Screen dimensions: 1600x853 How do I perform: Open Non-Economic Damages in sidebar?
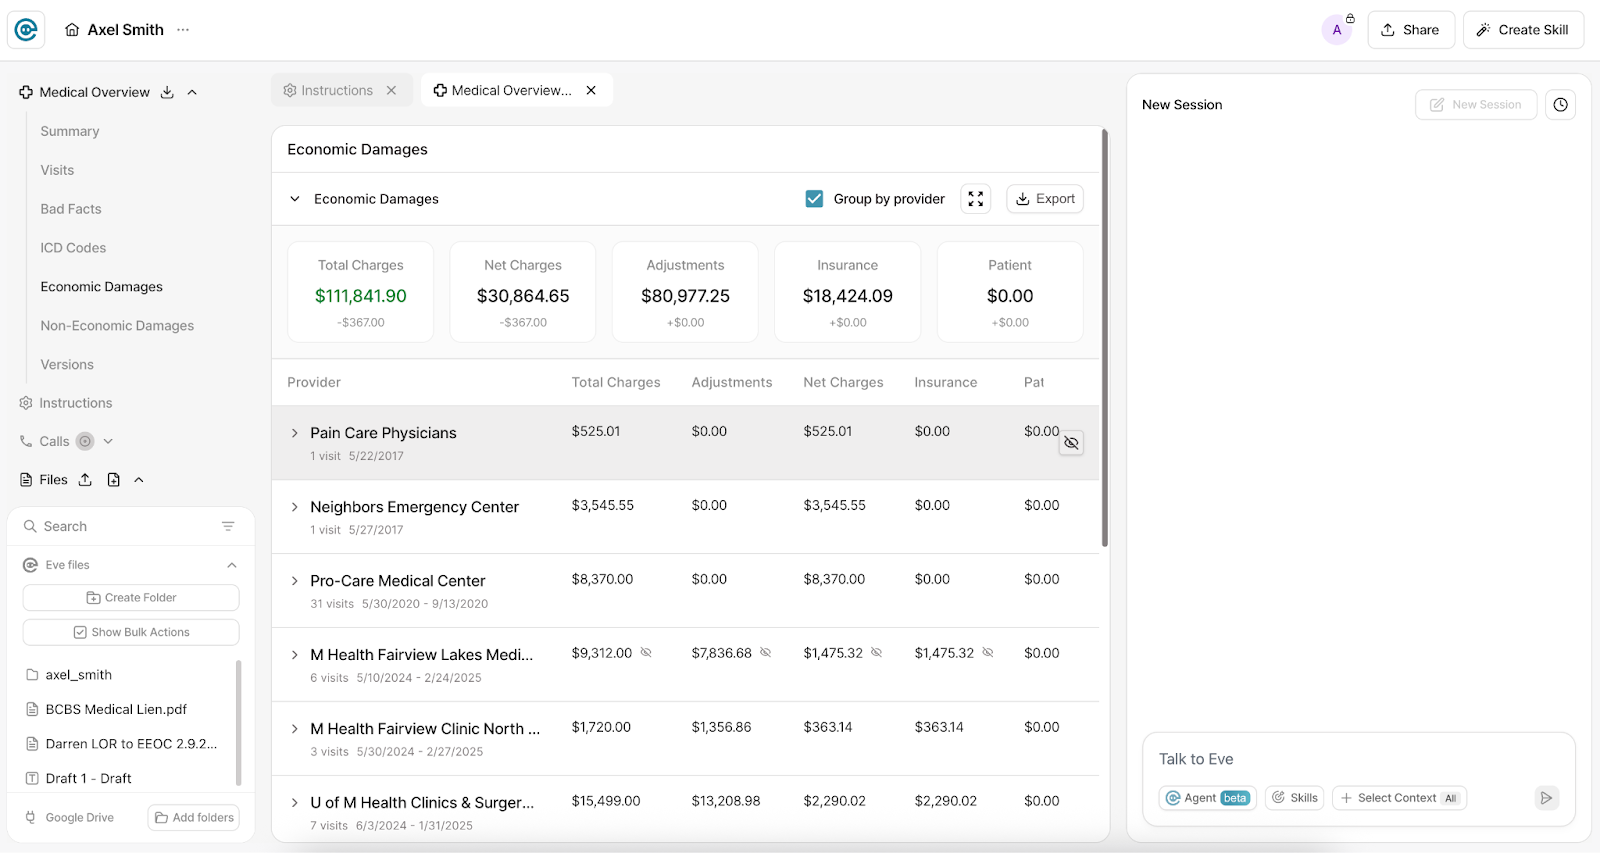point(117,326)
